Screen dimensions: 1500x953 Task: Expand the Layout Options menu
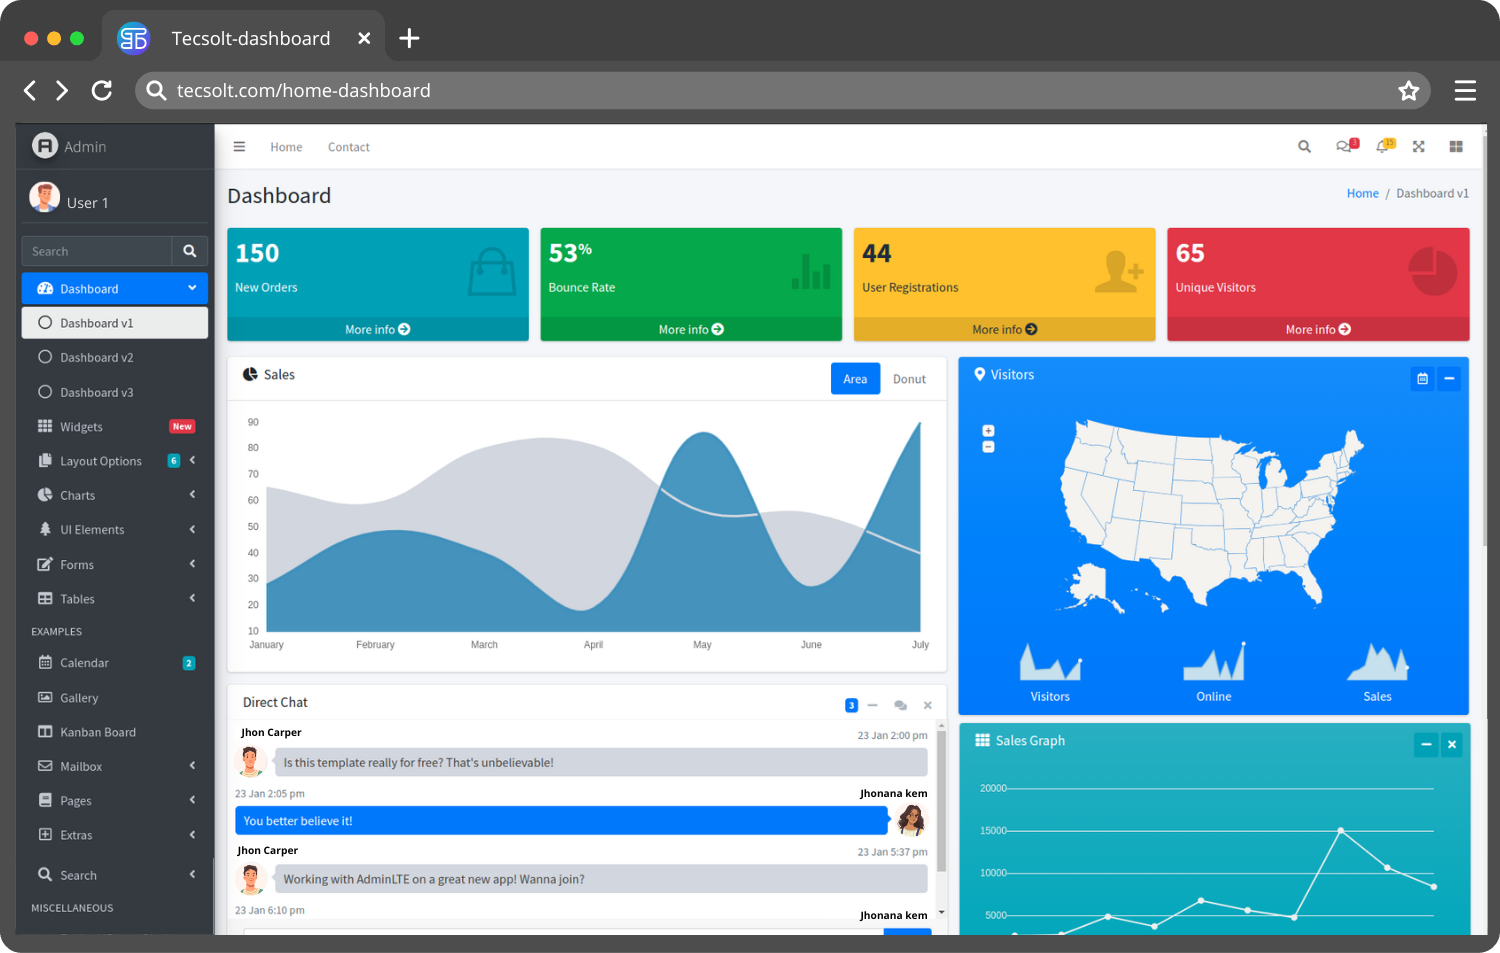point(100,461)
